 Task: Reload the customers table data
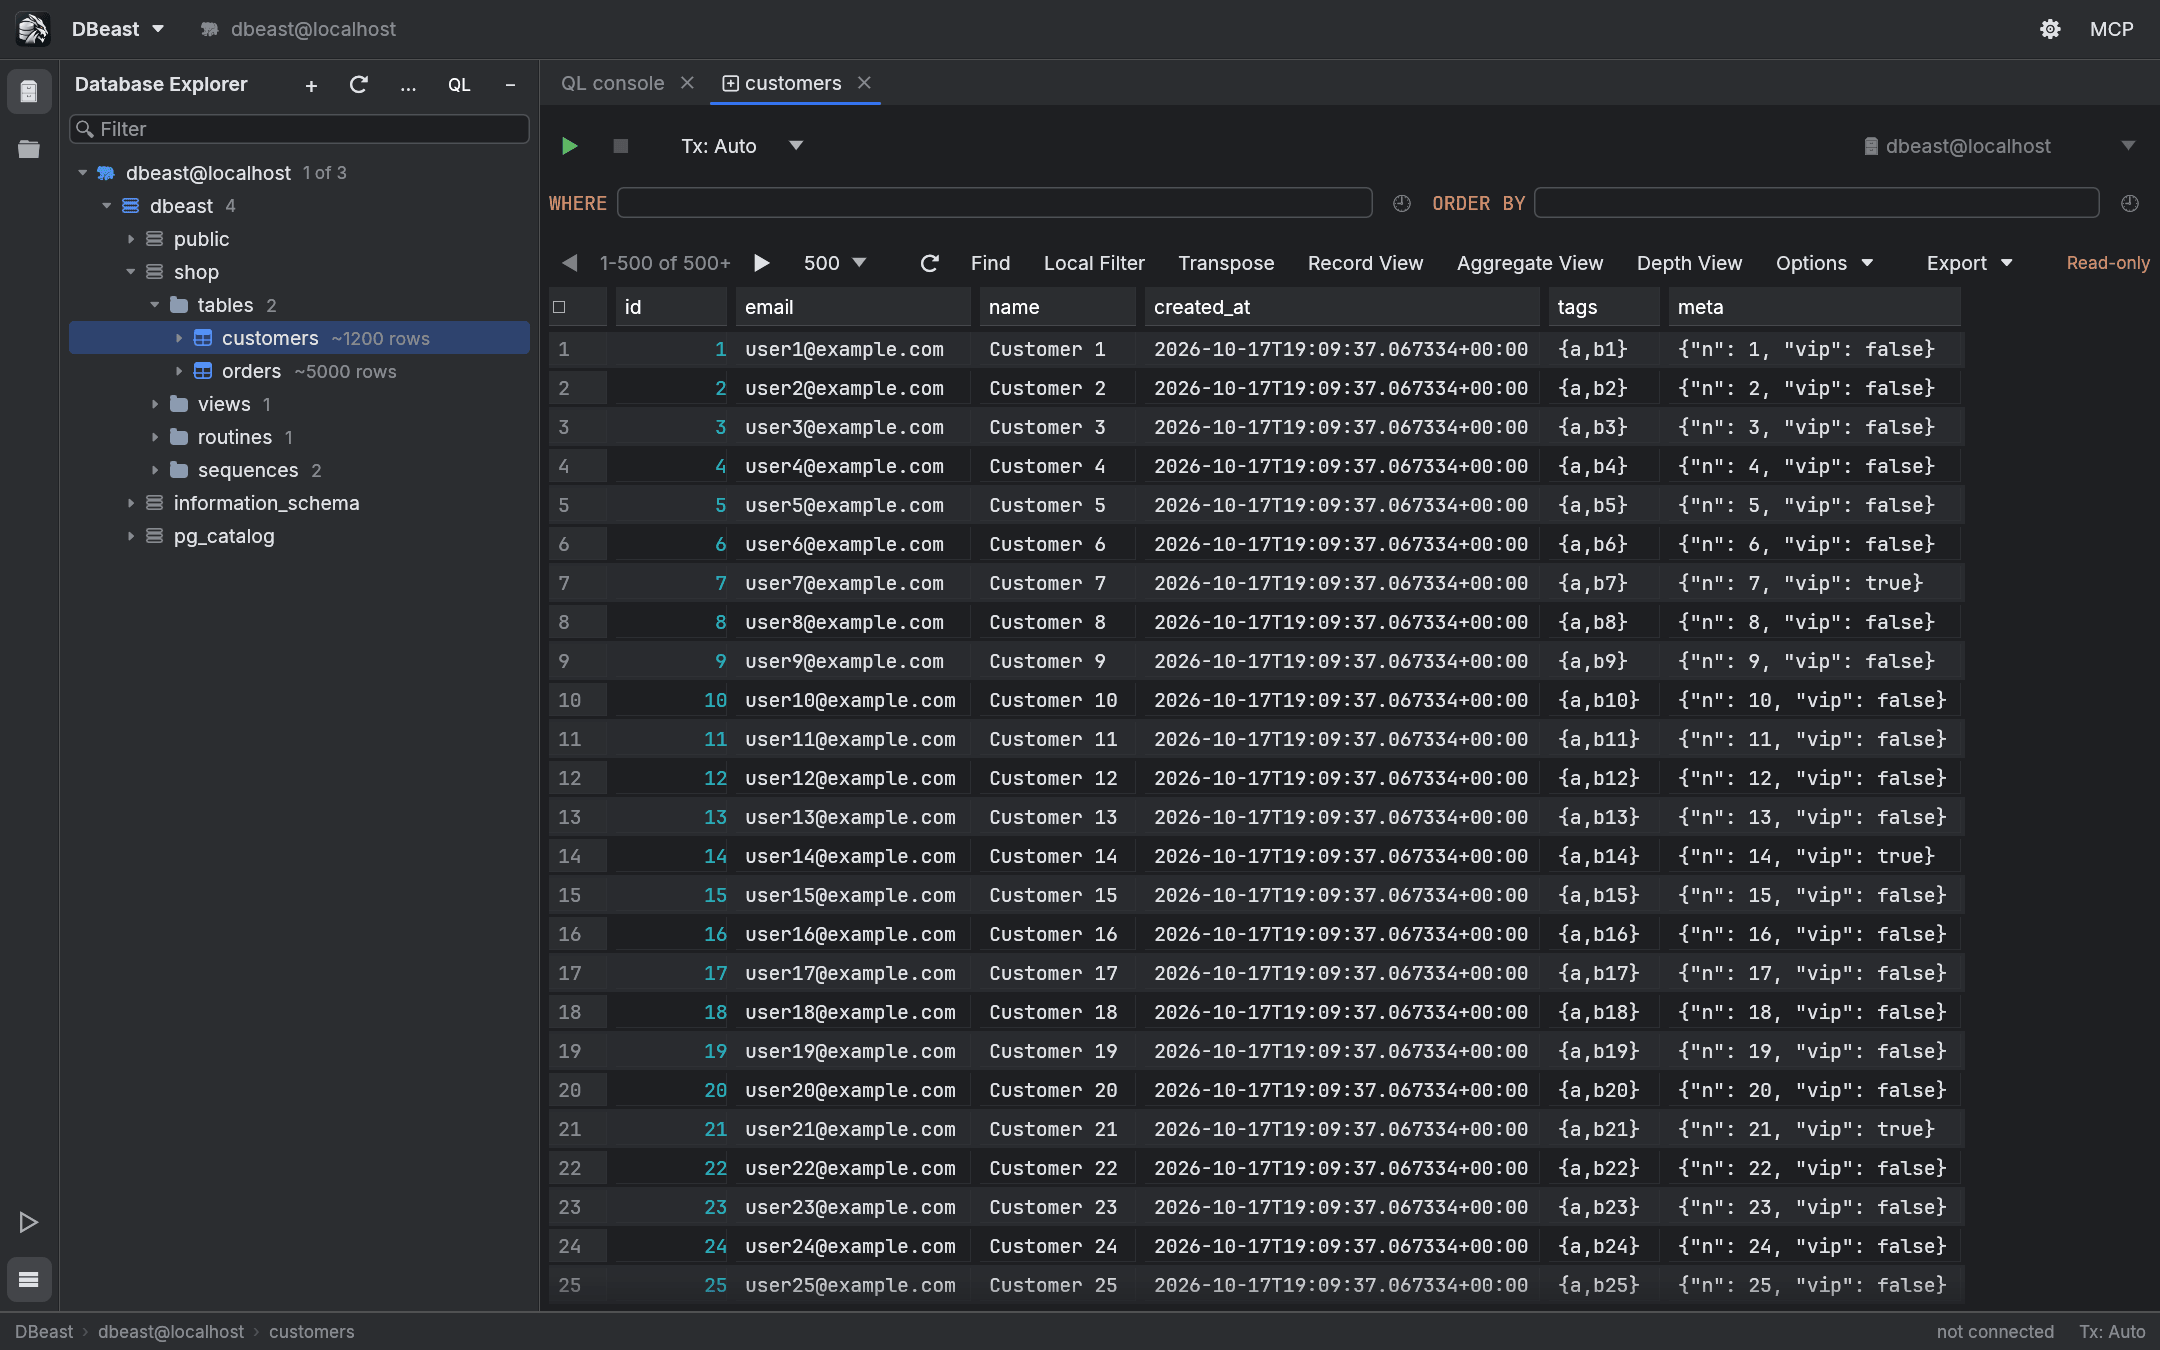point(929,263)
